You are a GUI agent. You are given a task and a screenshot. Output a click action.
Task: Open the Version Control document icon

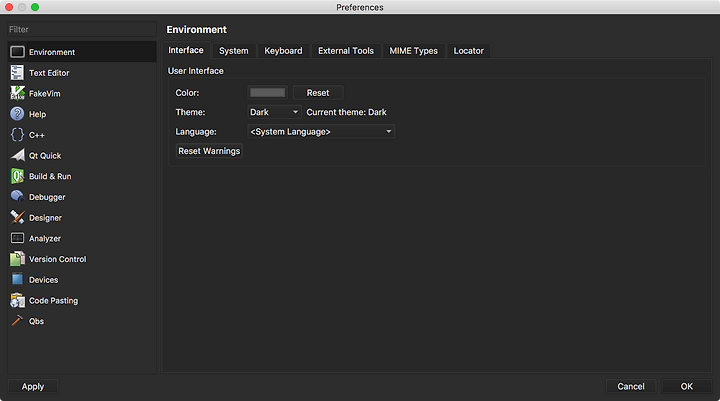coord(17,259)
